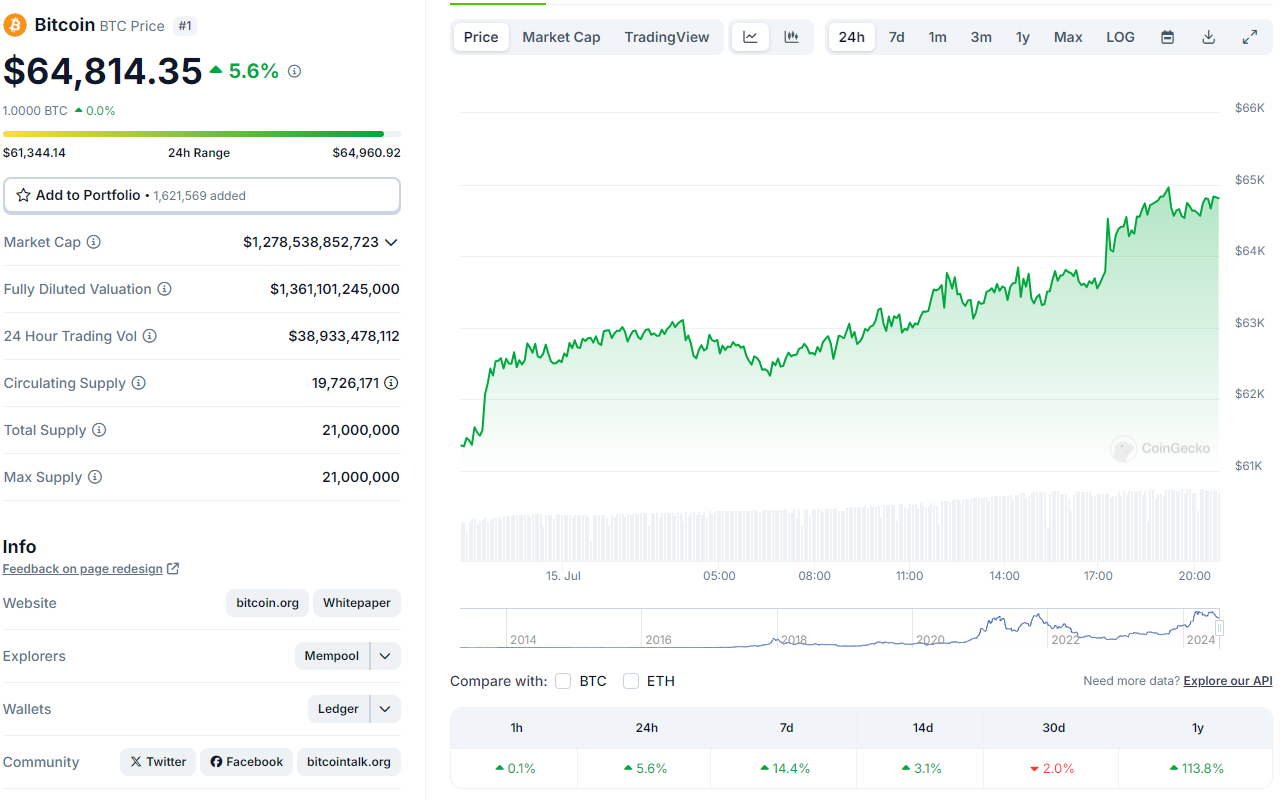
Task: Open the bitcointalk.org community link
Action: click(349, 762)
